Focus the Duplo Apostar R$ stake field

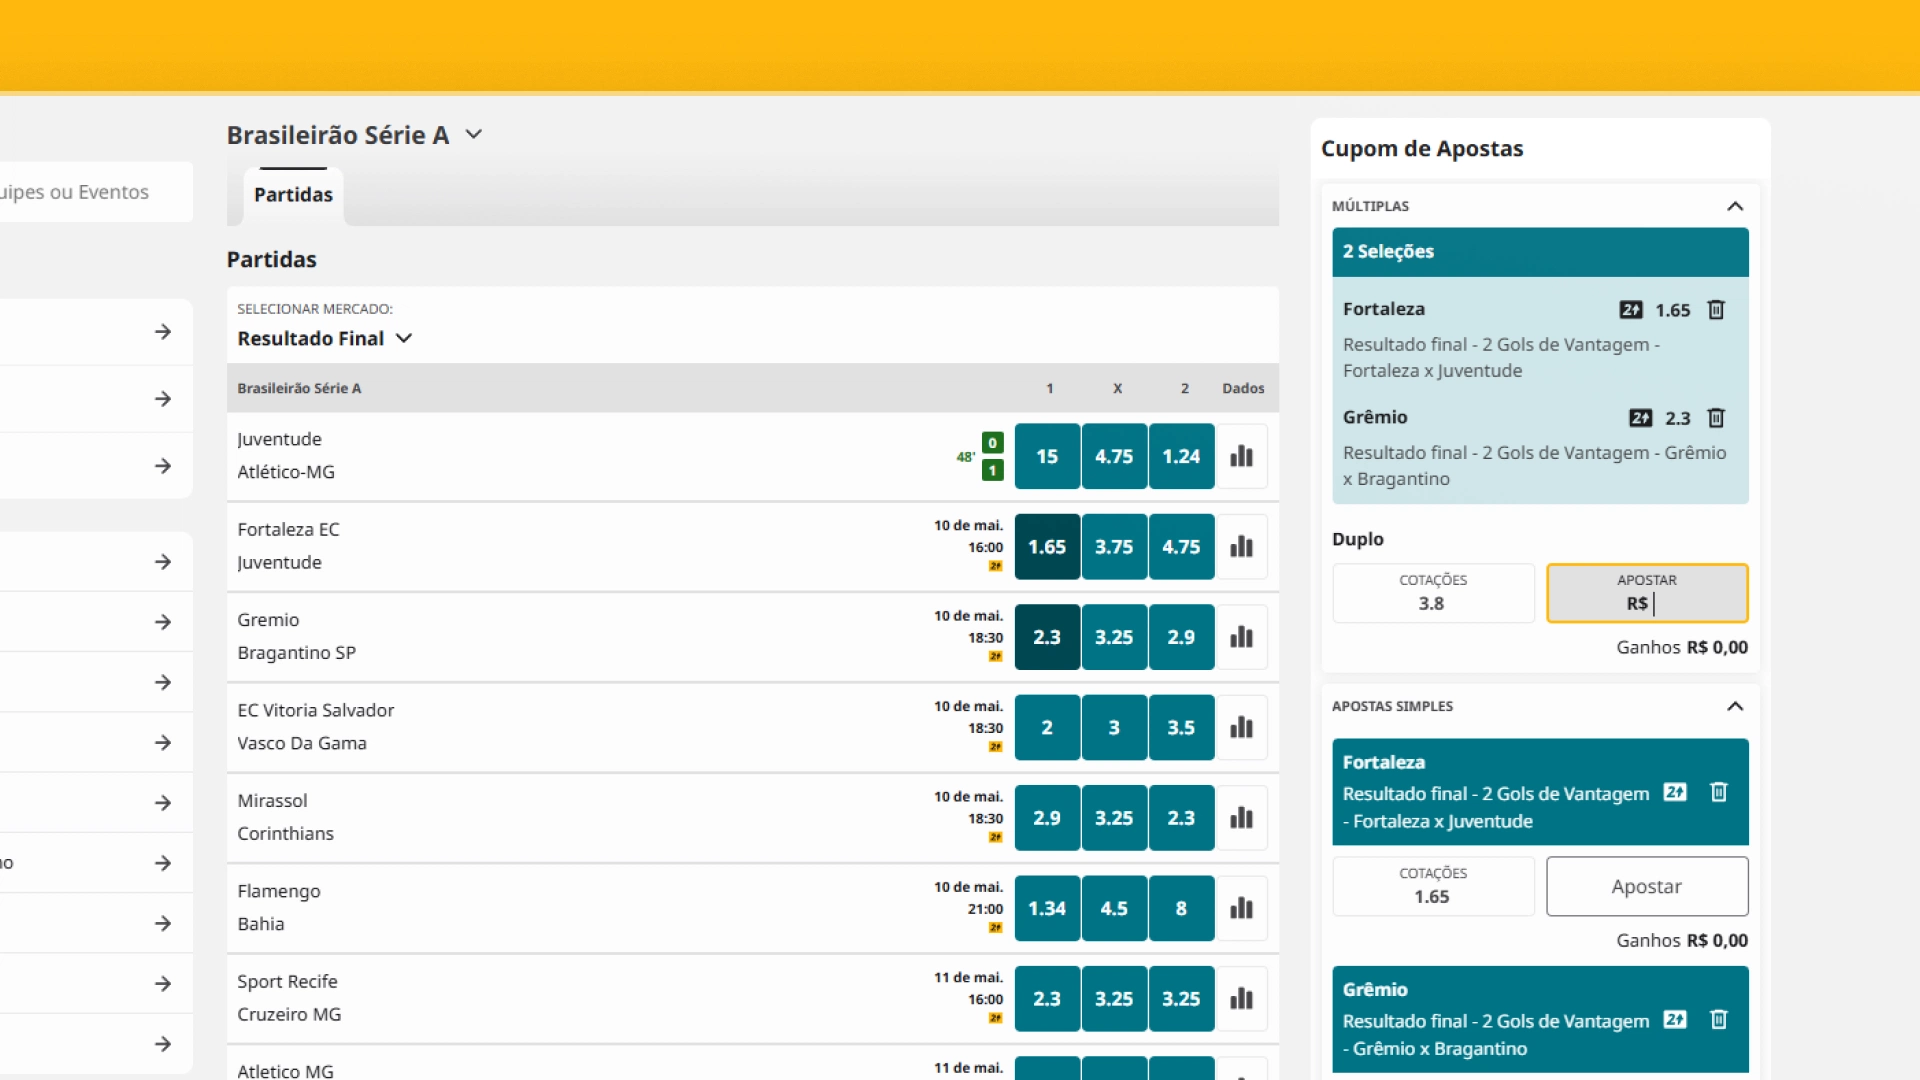[x=1647, y=593]
